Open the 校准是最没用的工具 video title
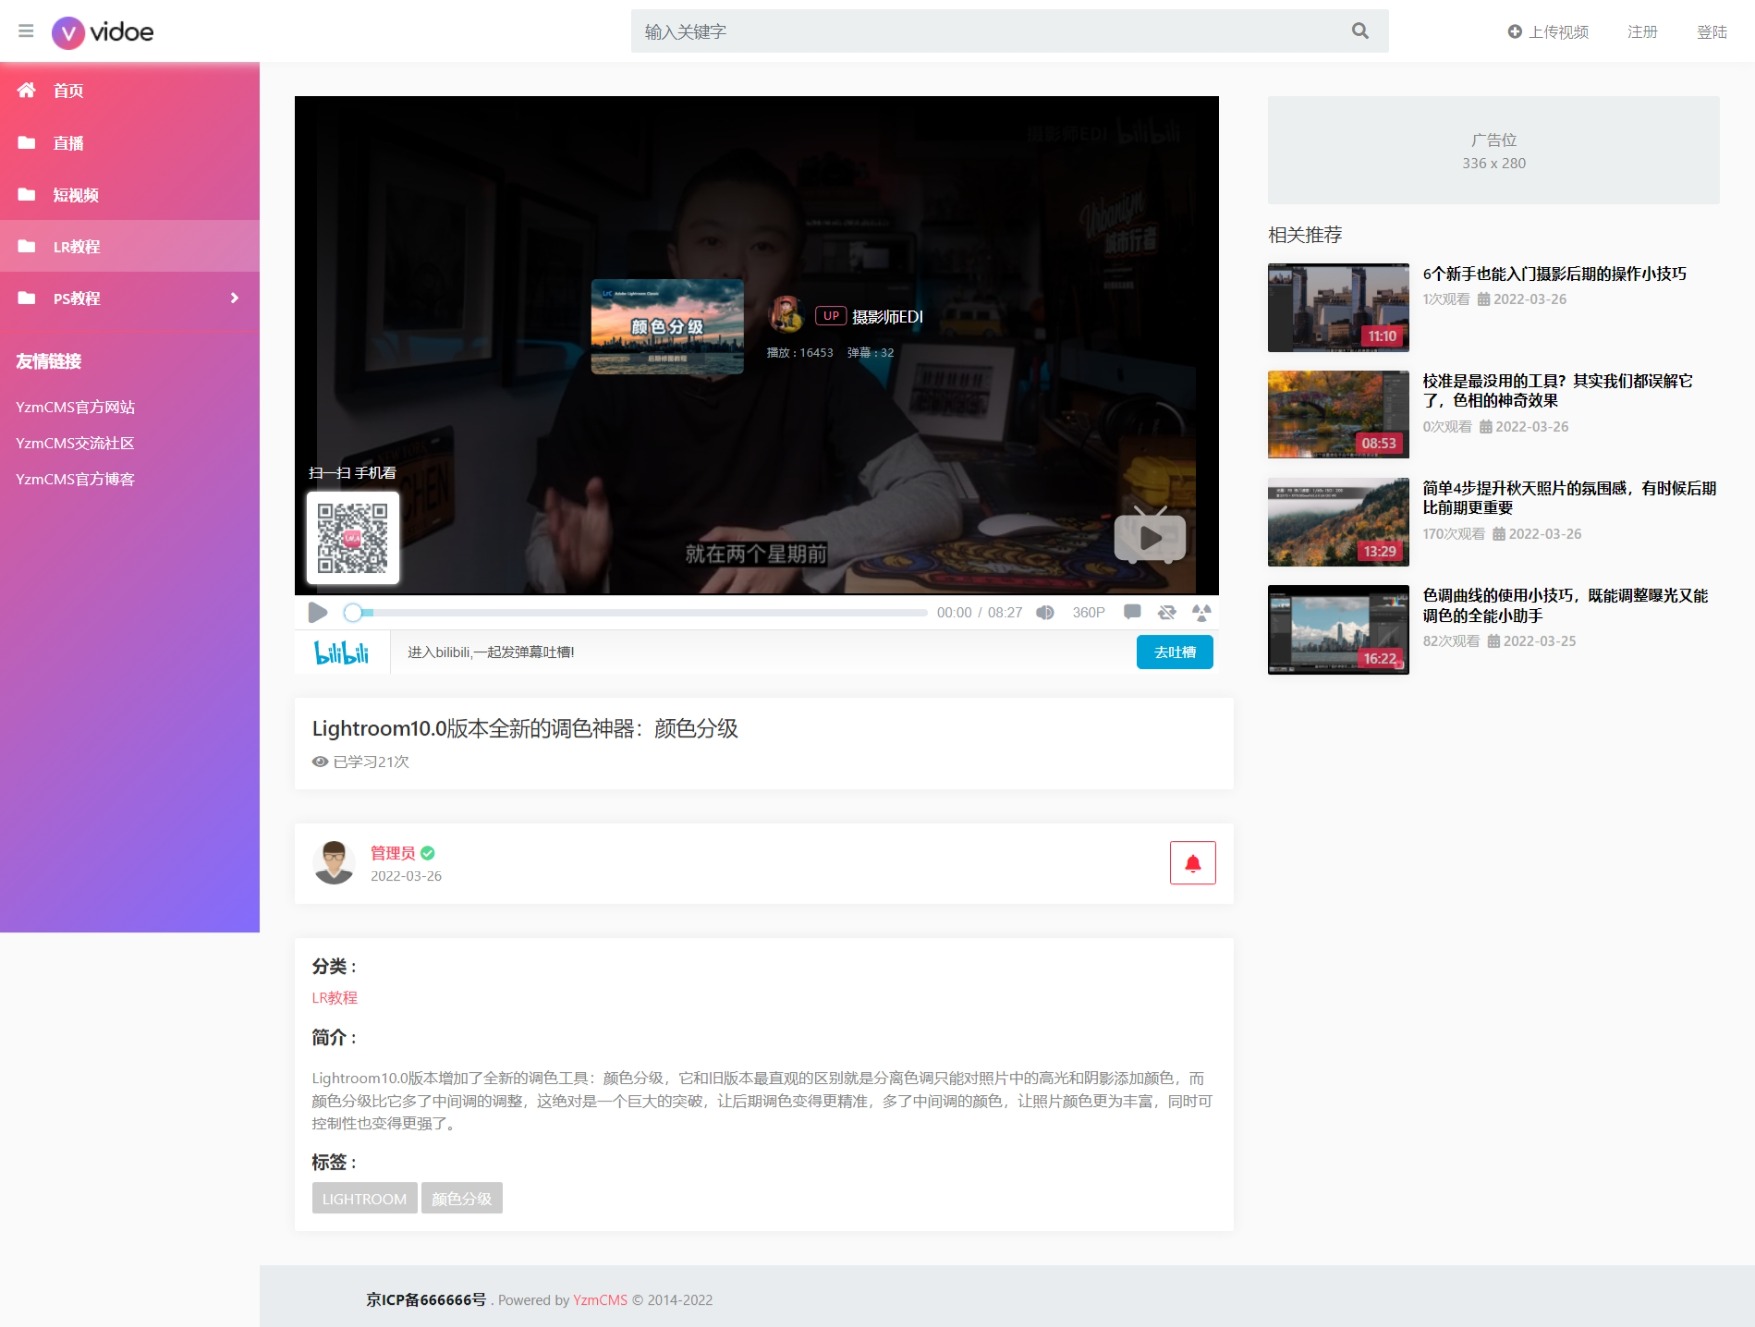Viewport: 1755px width, 1327px height. pos(1558,391)
